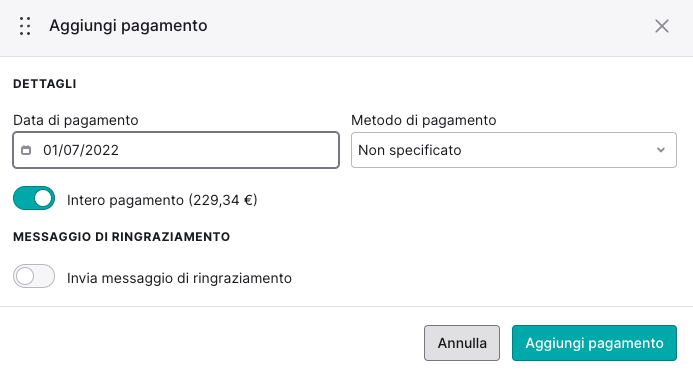Click the MESSAGGIO DI RINGRAZIAMENTO heading
The image size is (693, 373).
122,237
